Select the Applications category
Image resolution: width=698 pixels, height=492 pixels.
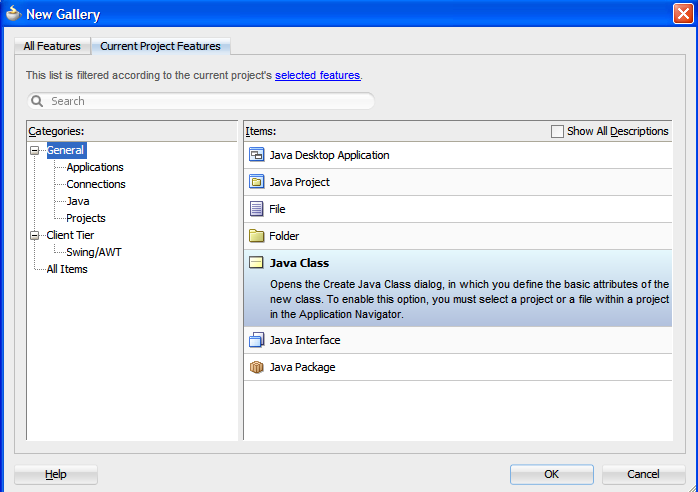pyautogui.click(x=95, y=167)
